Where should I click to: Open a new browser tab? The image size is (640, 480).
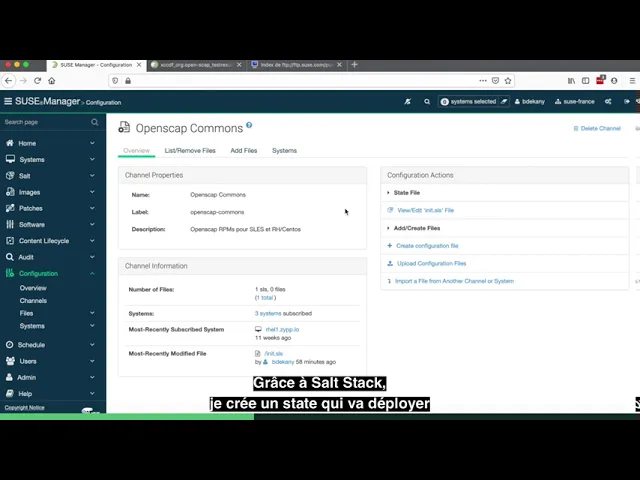point(354,65)
